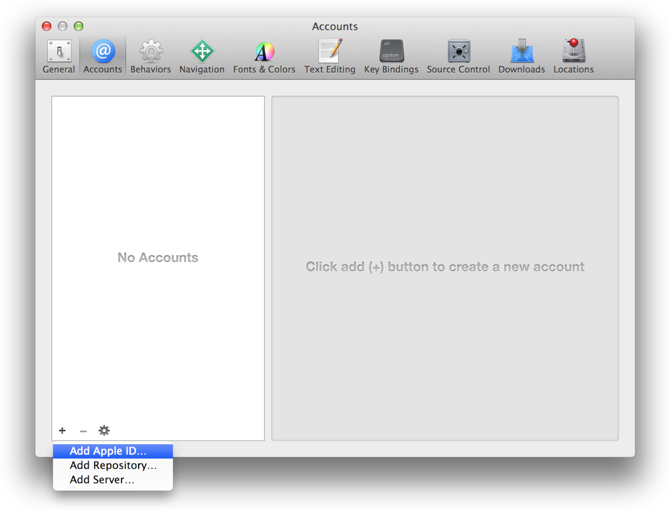670x510 pixels.
Task: Click the add (+) account button
Action: point(62,430)
